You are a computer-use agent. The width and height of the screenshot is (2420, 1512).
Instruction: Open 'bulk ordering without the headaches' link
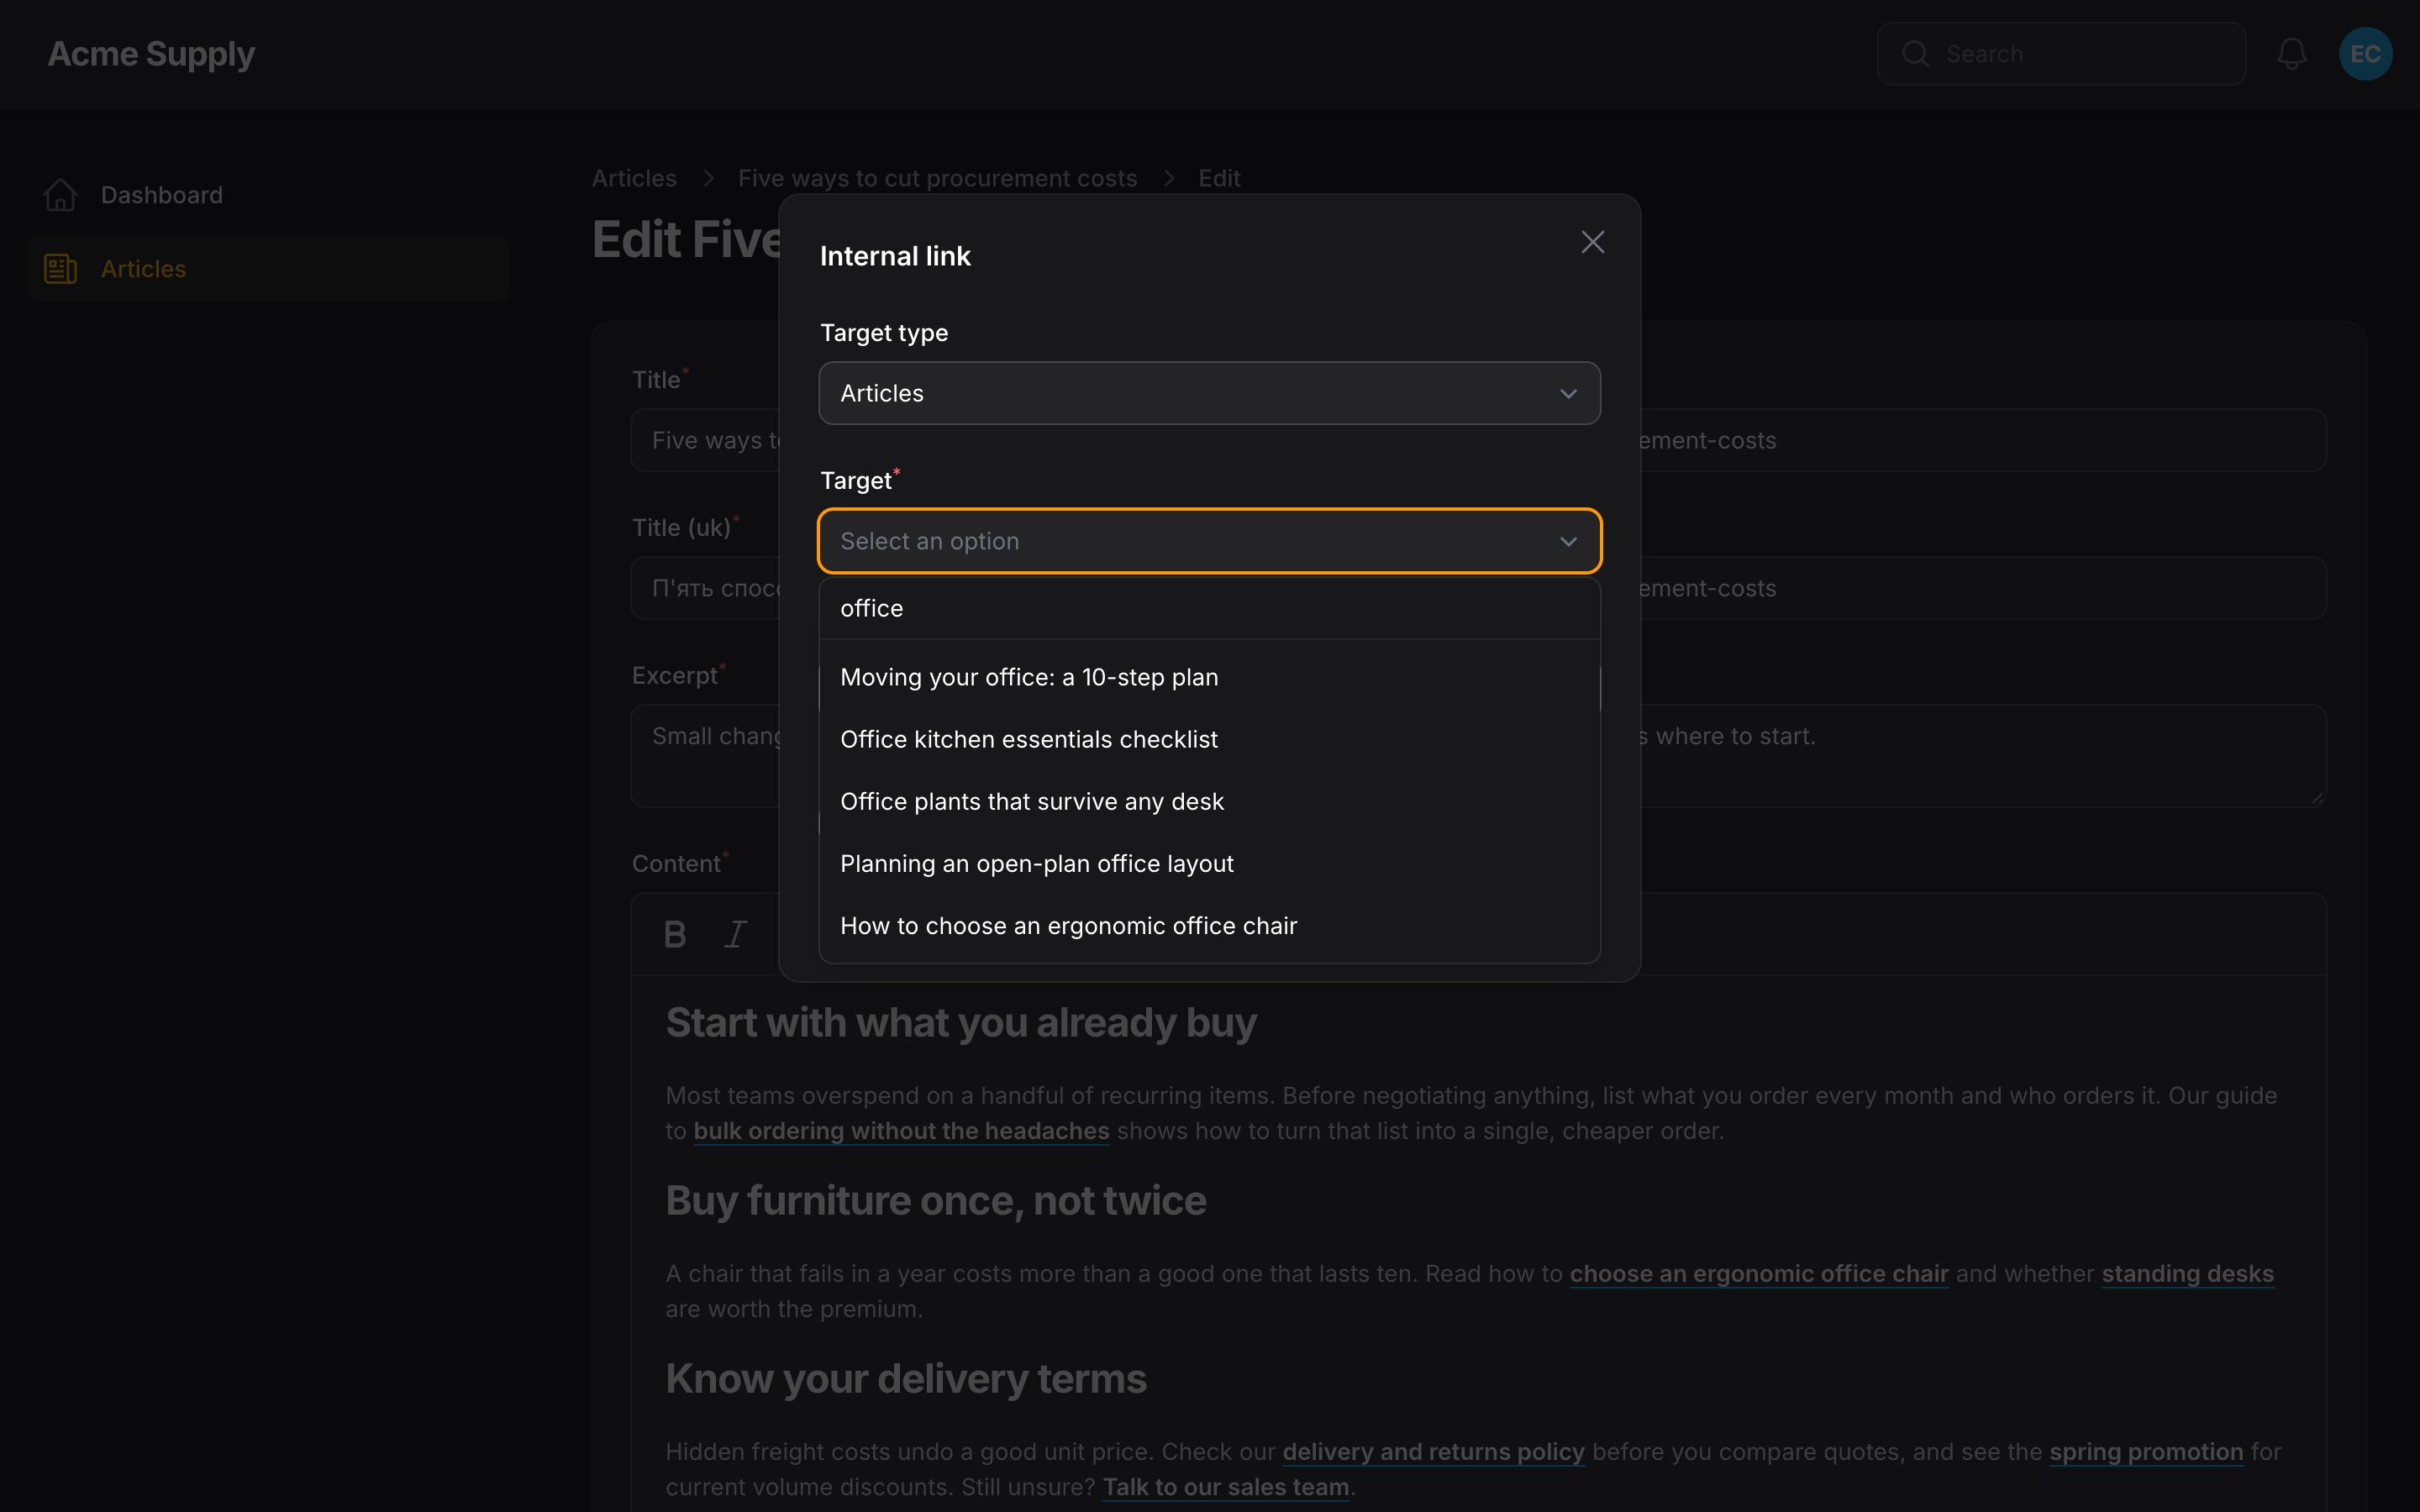click(x=901, y=1131)
